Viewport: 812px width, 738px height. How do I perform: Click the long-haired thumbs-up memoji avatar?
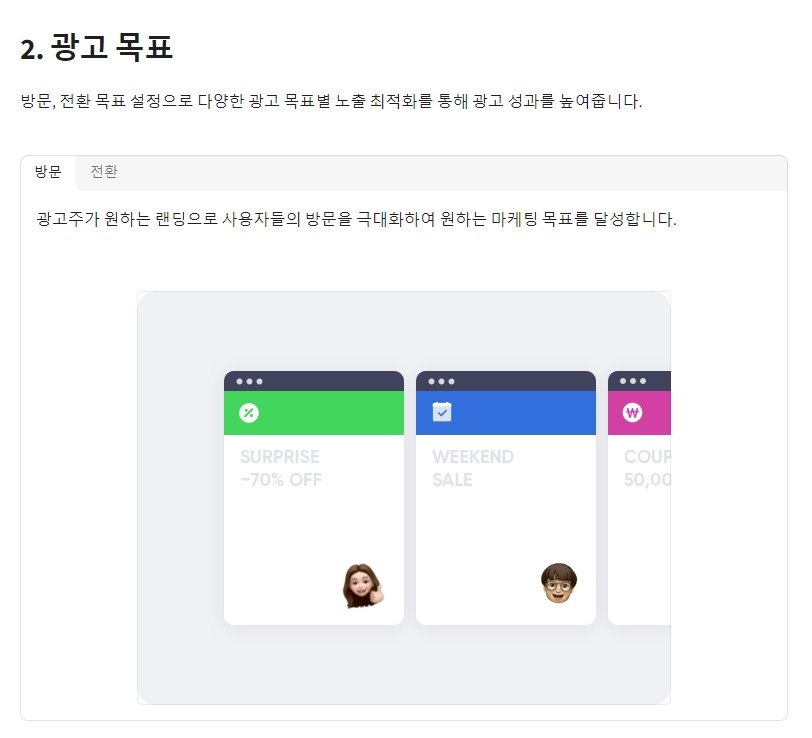pos(362,586)
